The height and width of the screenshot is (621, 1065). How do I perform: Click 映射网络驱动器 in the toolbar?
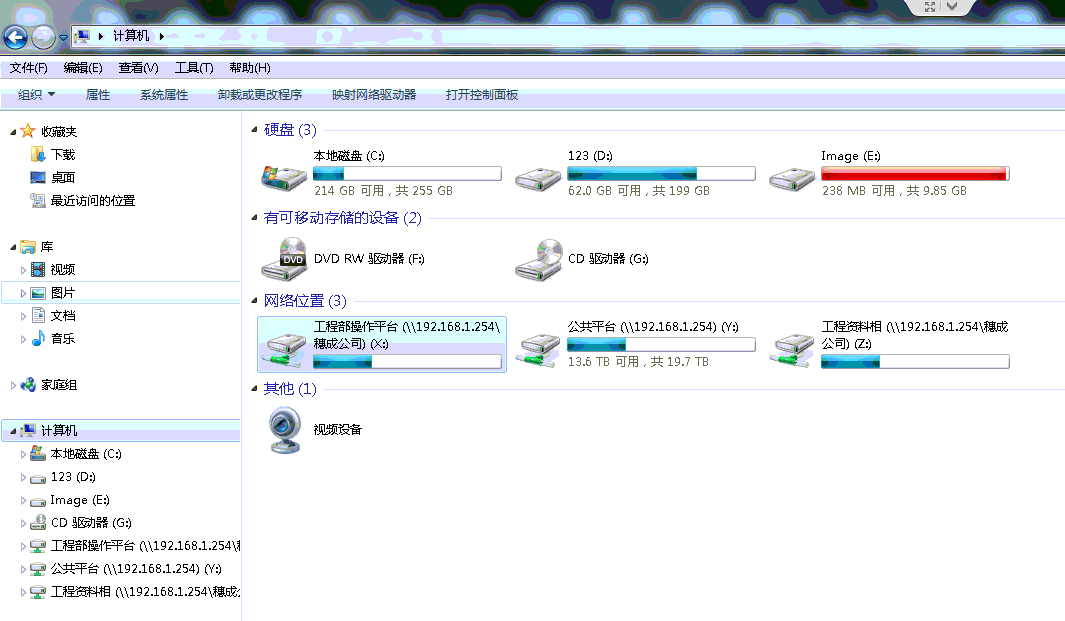pos(374,95)
